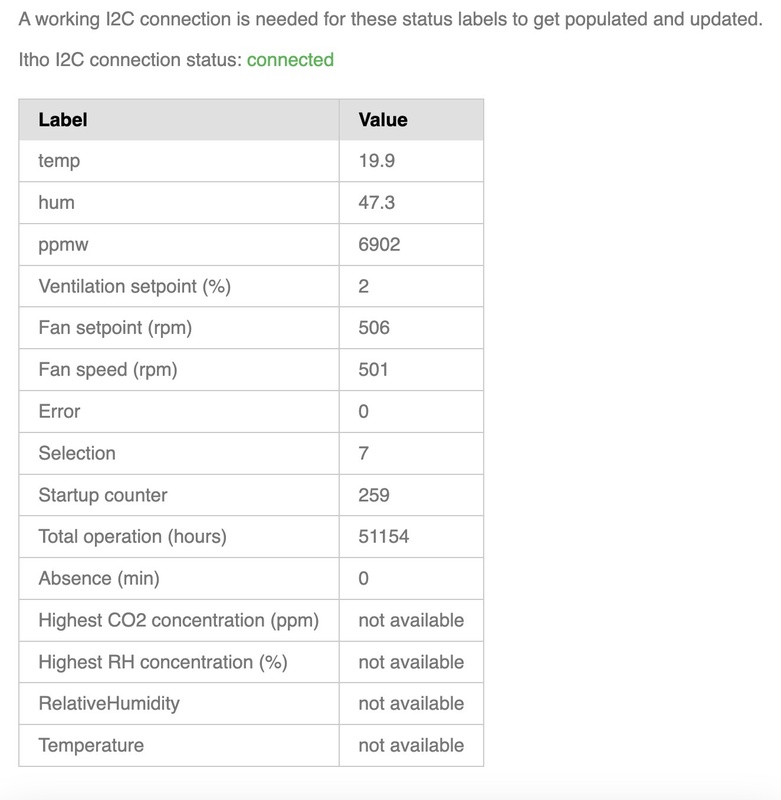Click the "Value" column header

pyautogui.click(x=383, y=120)
